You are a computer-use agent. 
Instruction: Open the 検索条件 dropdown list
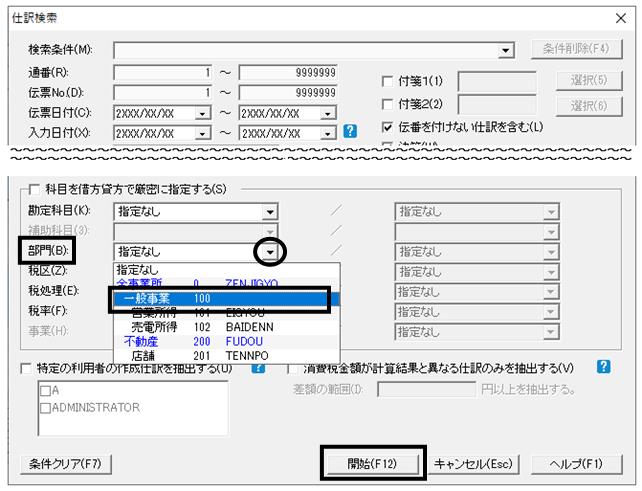[506, 50]
